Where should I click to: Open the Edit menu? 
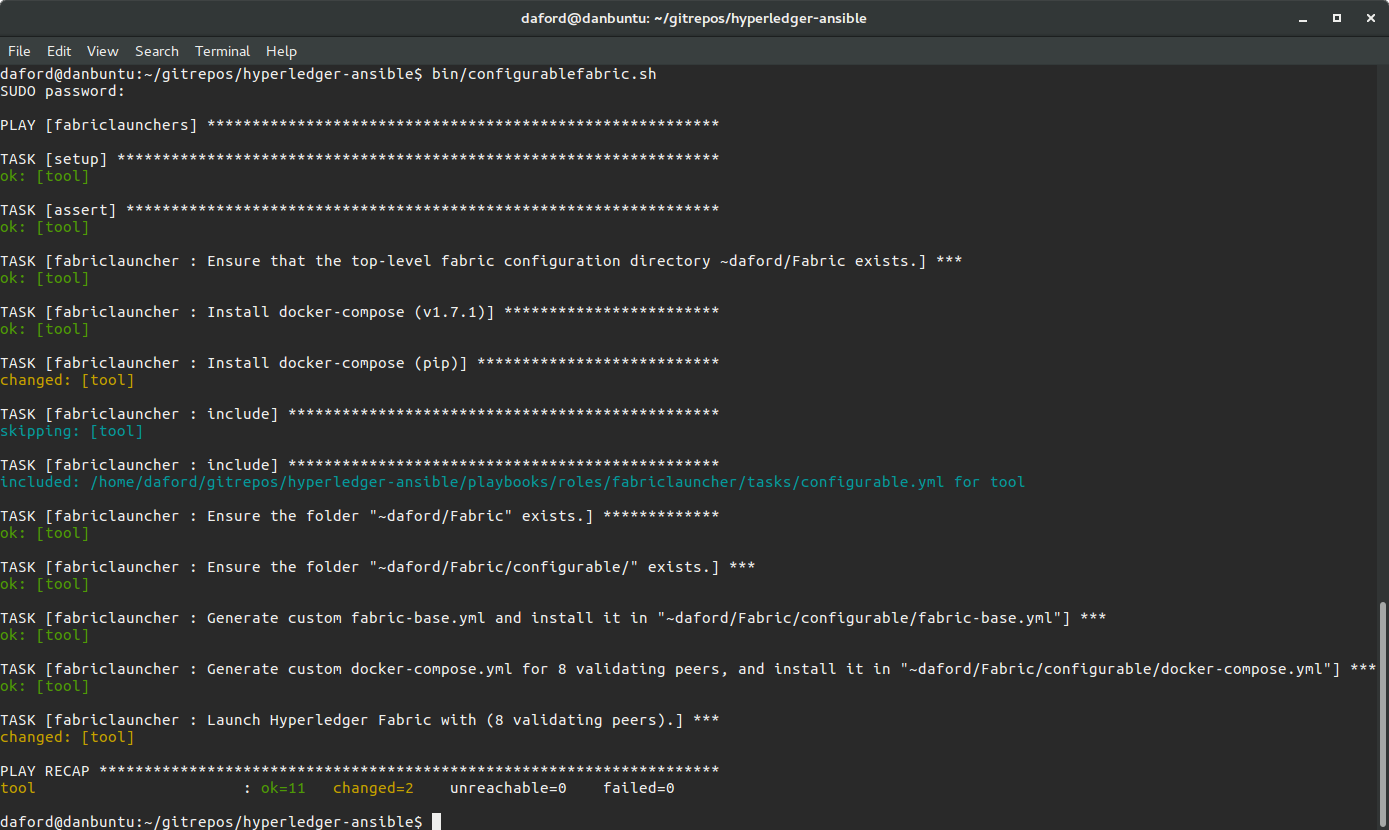click(x=59, y=51)
